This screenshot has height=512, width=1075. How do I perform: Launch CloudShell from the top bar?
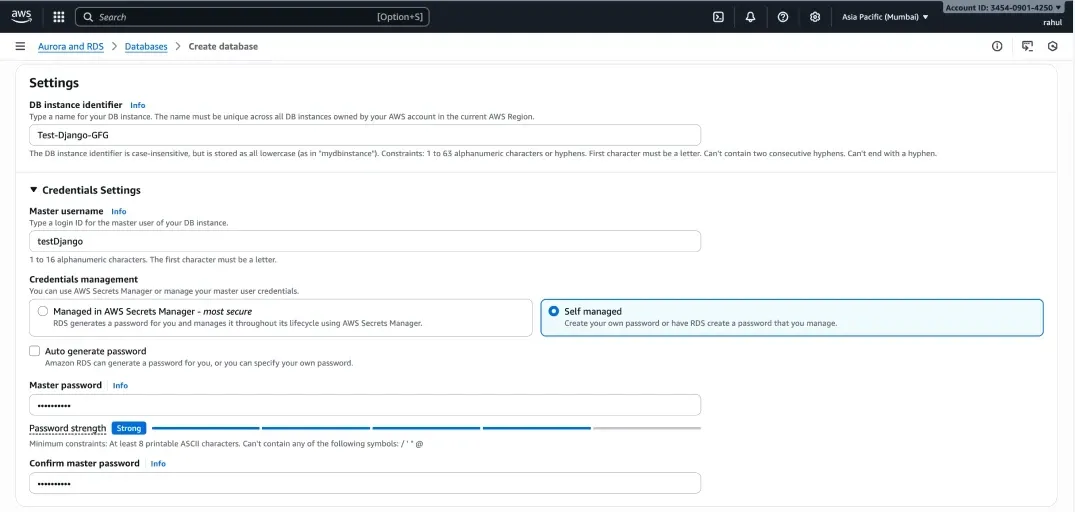718,17
